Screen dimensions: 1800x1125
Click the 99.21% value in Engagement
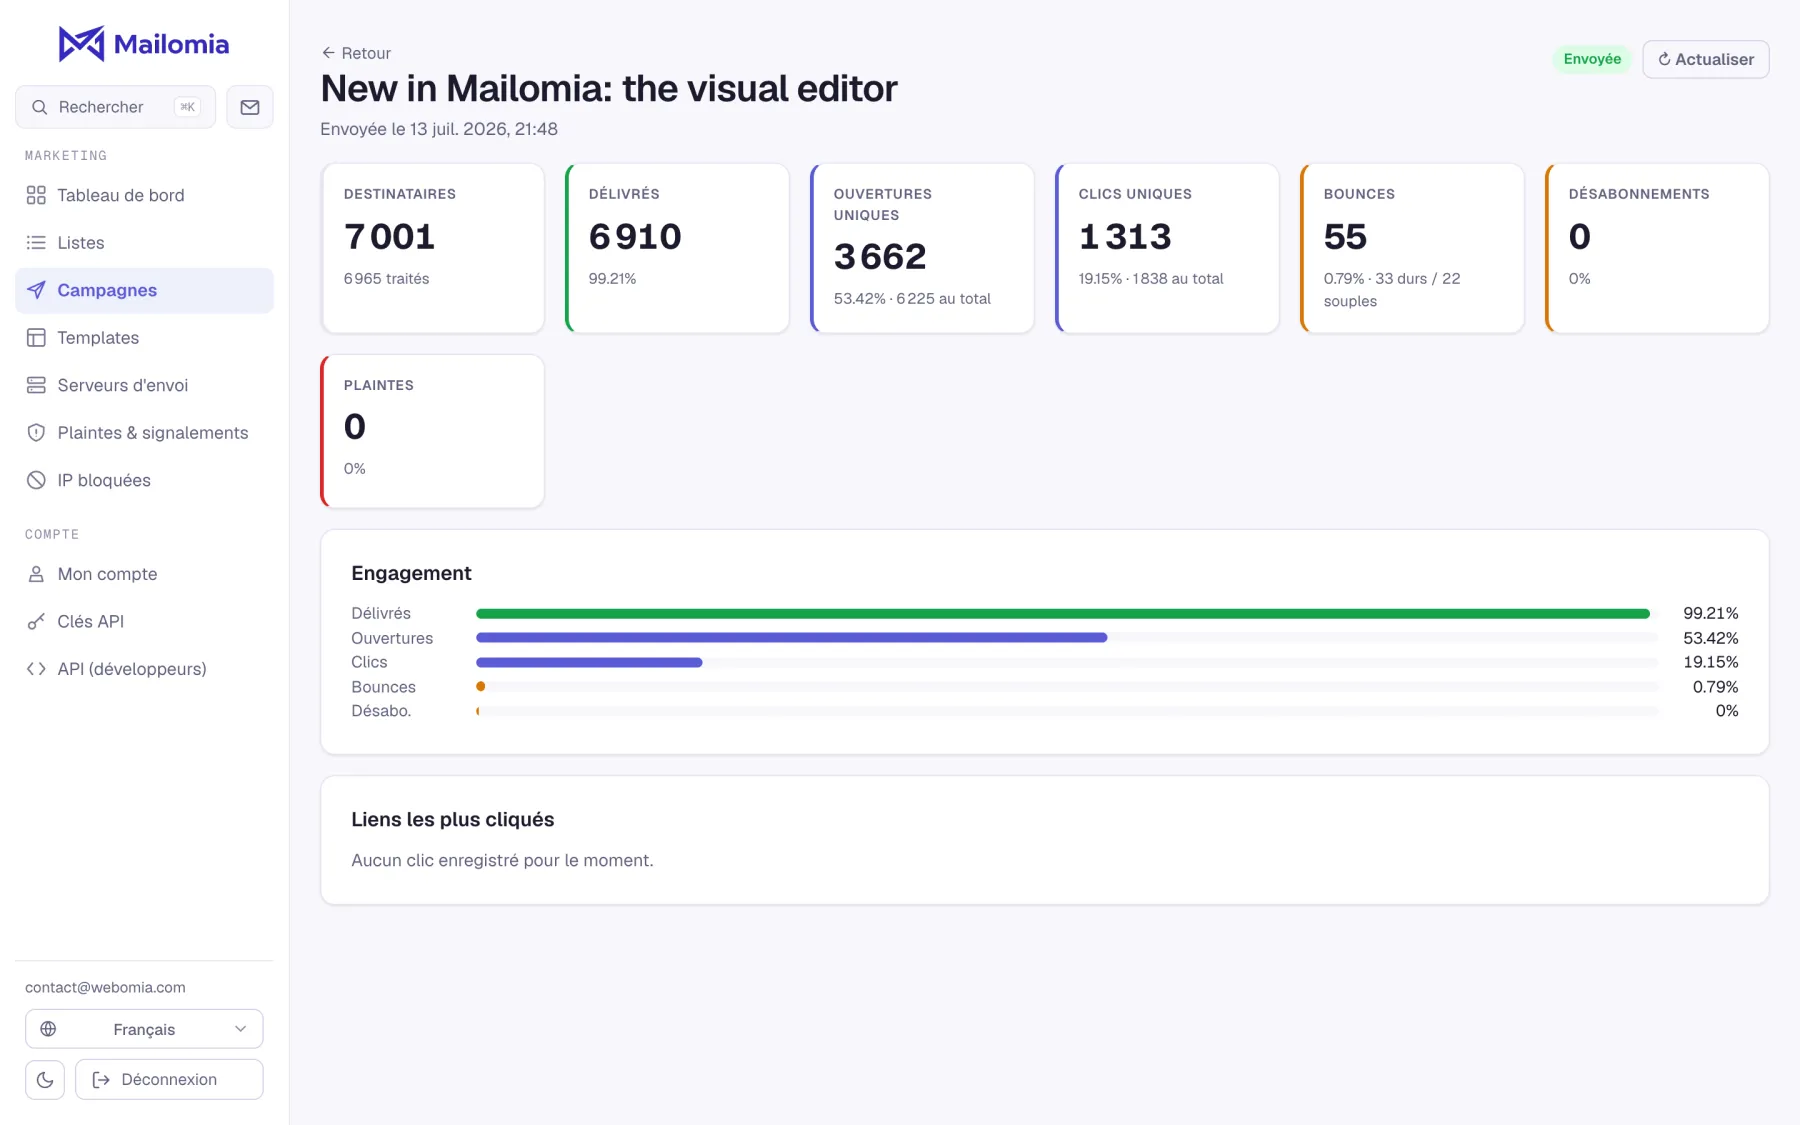coord(1710,613)
